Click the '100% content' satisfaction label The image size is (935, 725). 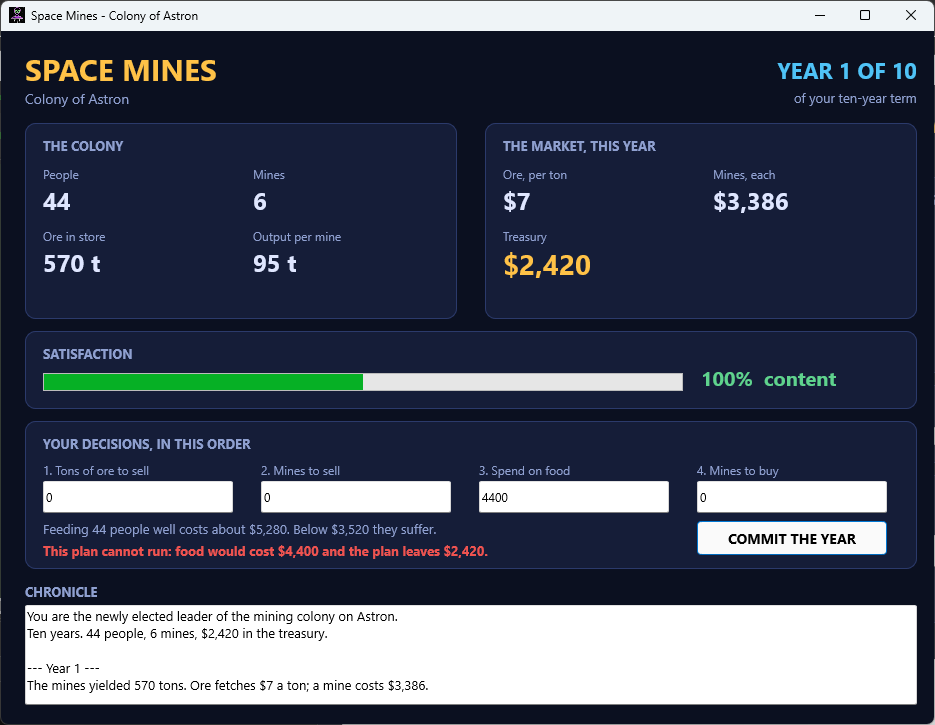(x=769, y=379)
